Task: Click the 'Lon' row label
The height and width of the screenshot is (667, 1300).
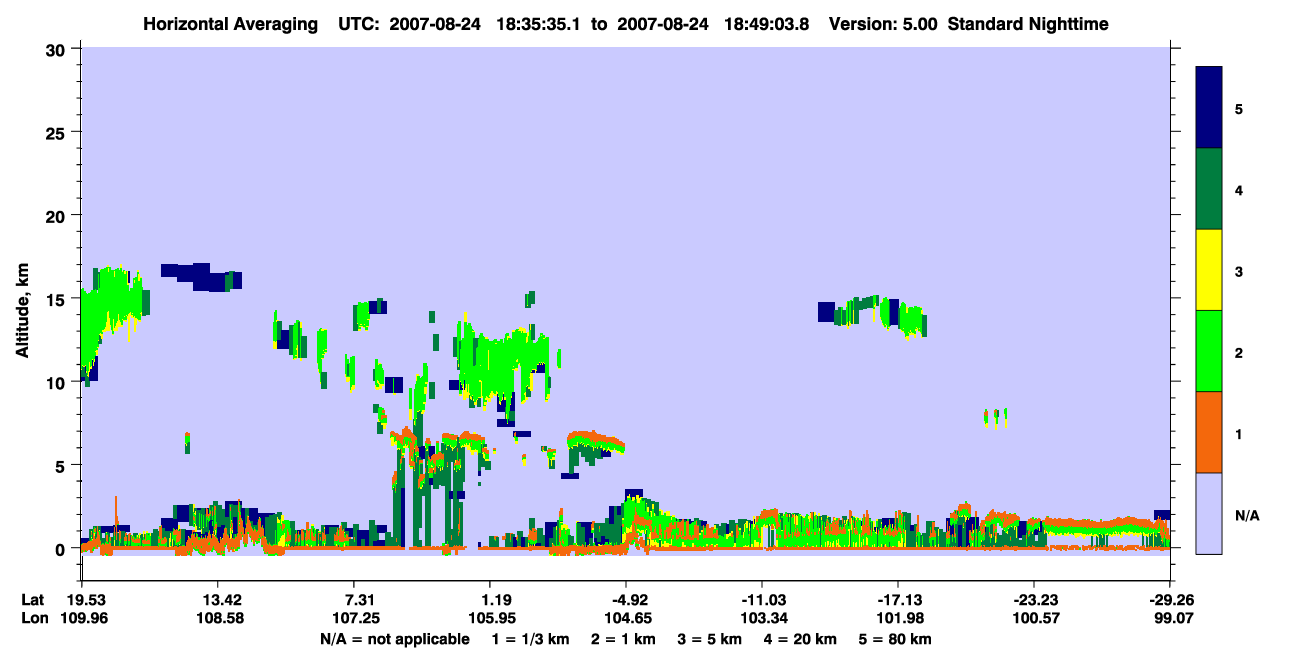Action: 34,619
